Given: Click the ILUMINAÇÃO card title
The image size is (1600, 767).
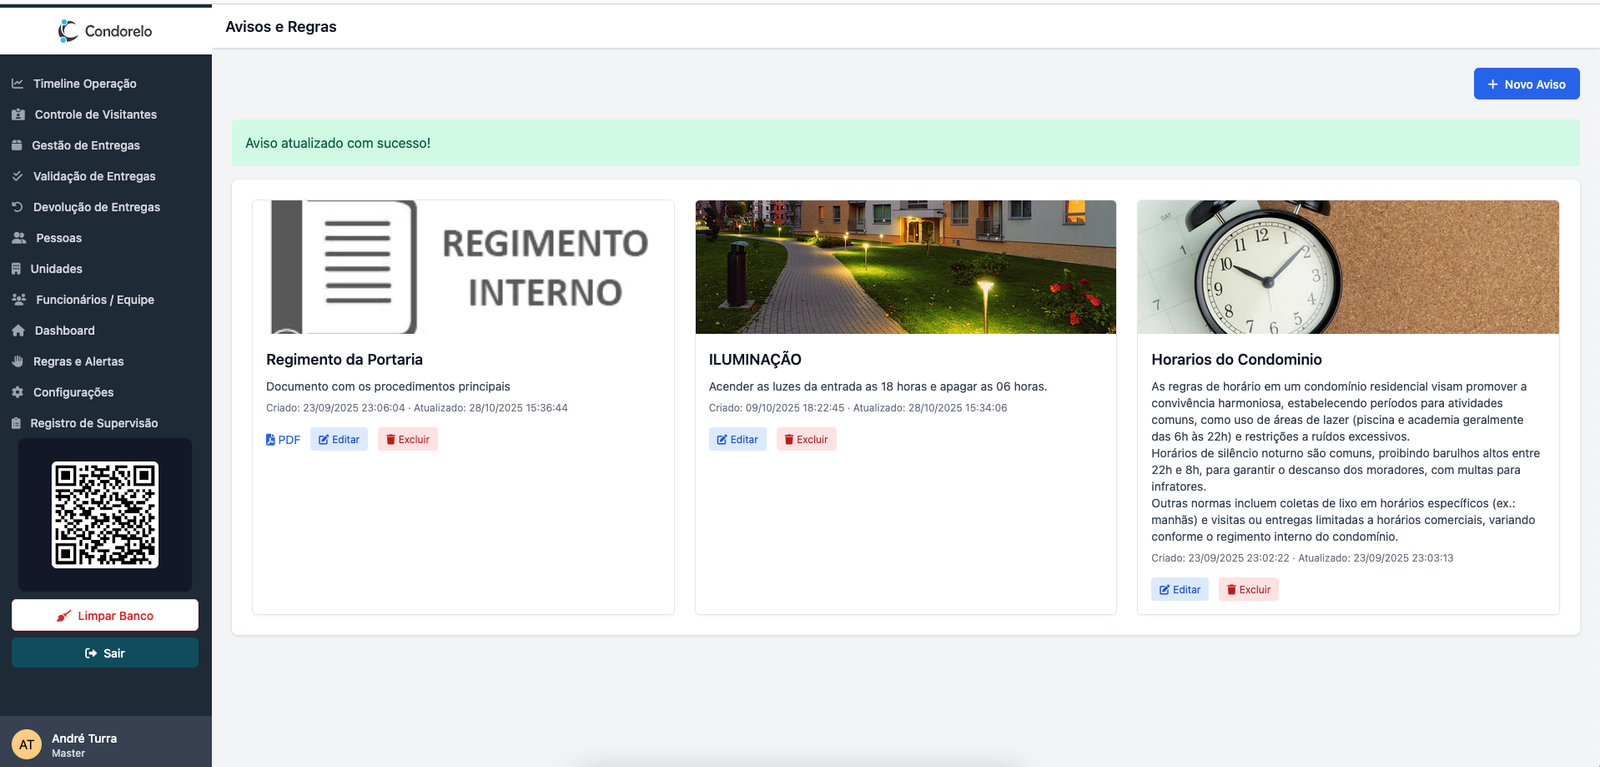Looking at the screenshot, I should (x=755, y=360).
